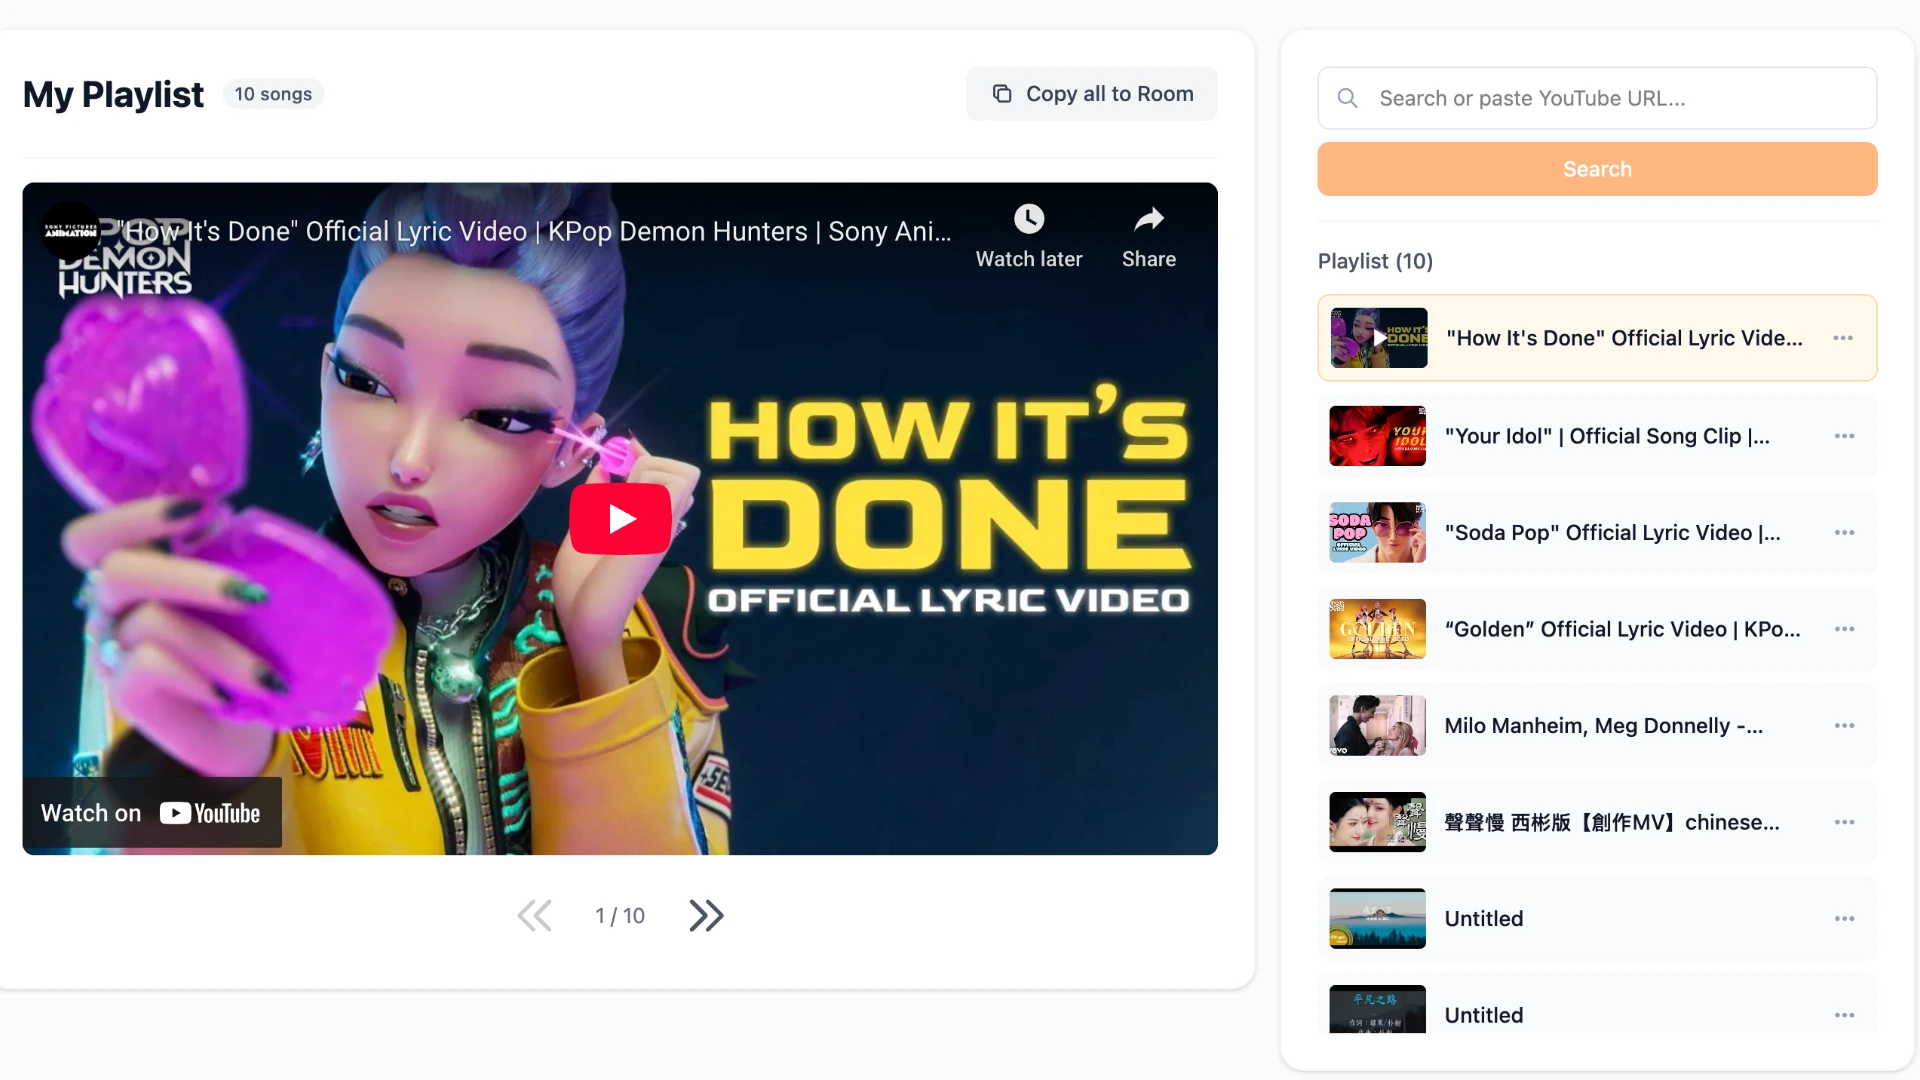Open Watch on YouTube link
Image resolution: width=1920 pixels, height=1080 pixels.
[x=152, y=813]
